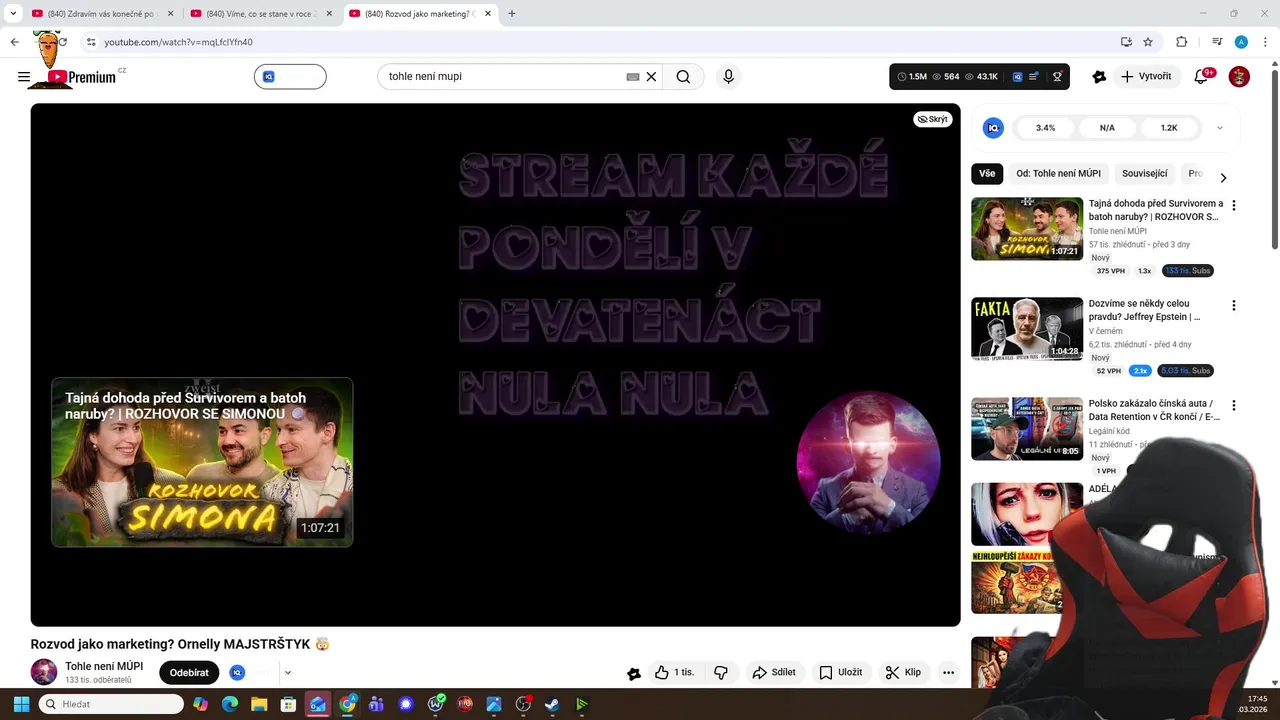Open options for Tajná dohoda sidebar video
This screenshot has height=720, width=1280.
1233,205
